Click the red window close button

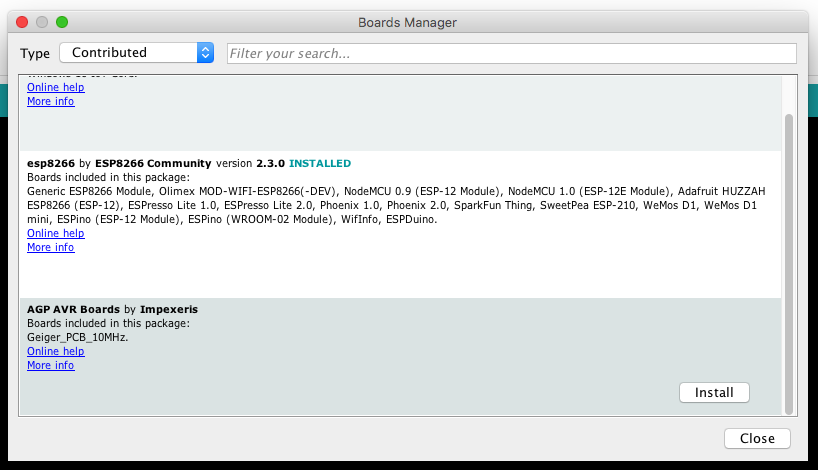point(22,22)
